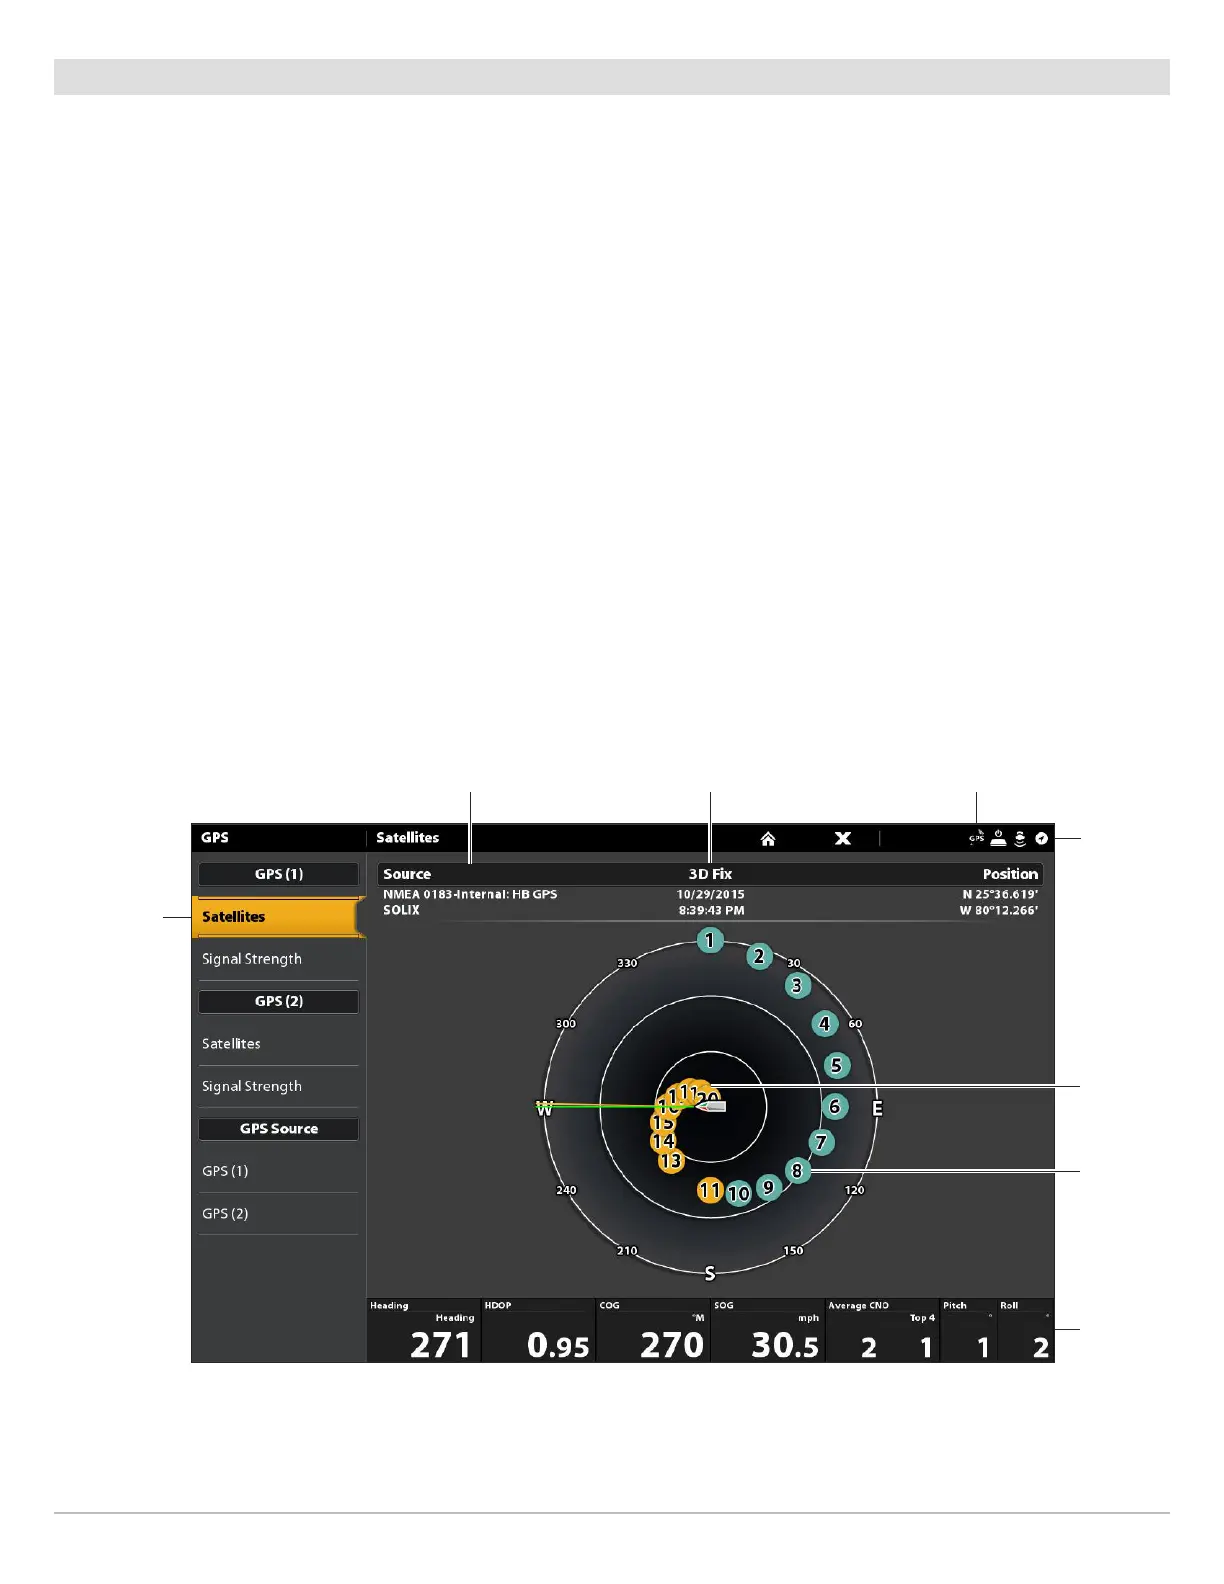The height and width of the screenshot is (1584, 1224).
Task: Open the Average CNO data box
Action: 882,1331
